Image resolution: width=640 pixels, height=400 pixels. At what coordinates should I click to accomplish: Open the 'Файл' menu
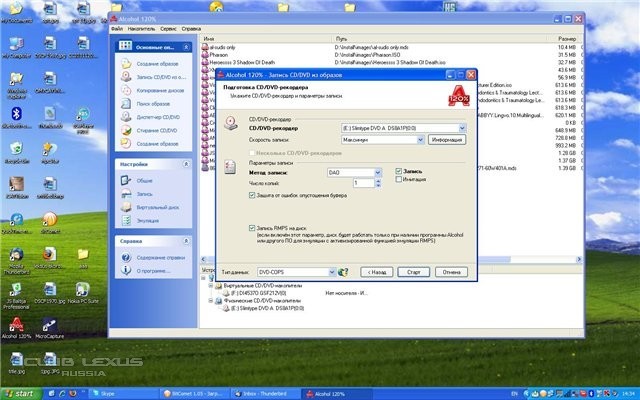coord(117,29)
